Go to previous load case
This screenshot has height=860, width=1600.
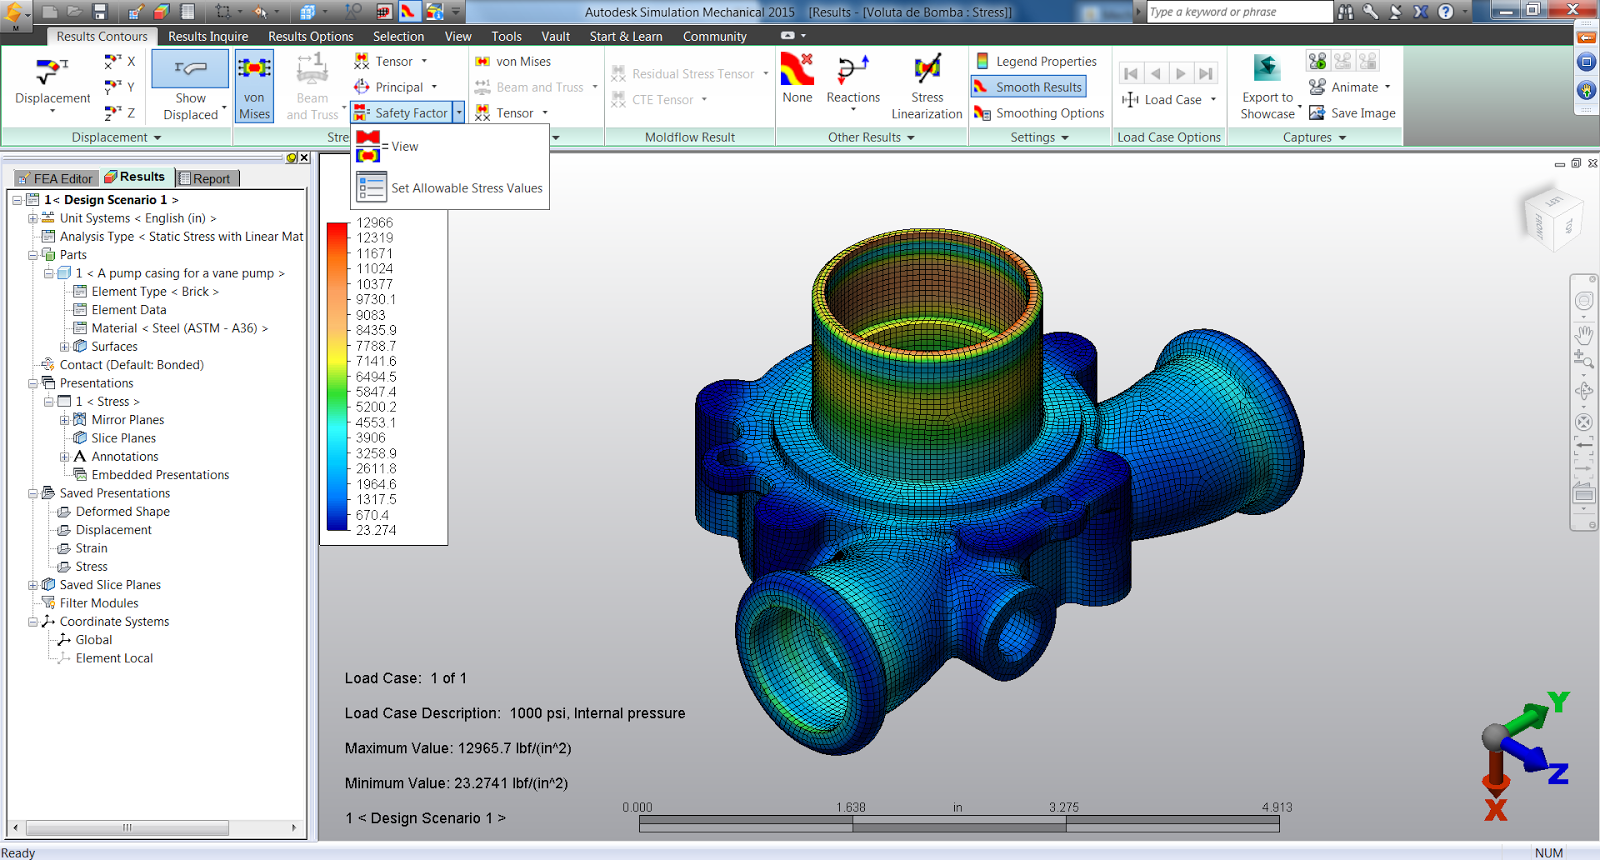[1156, 73]
